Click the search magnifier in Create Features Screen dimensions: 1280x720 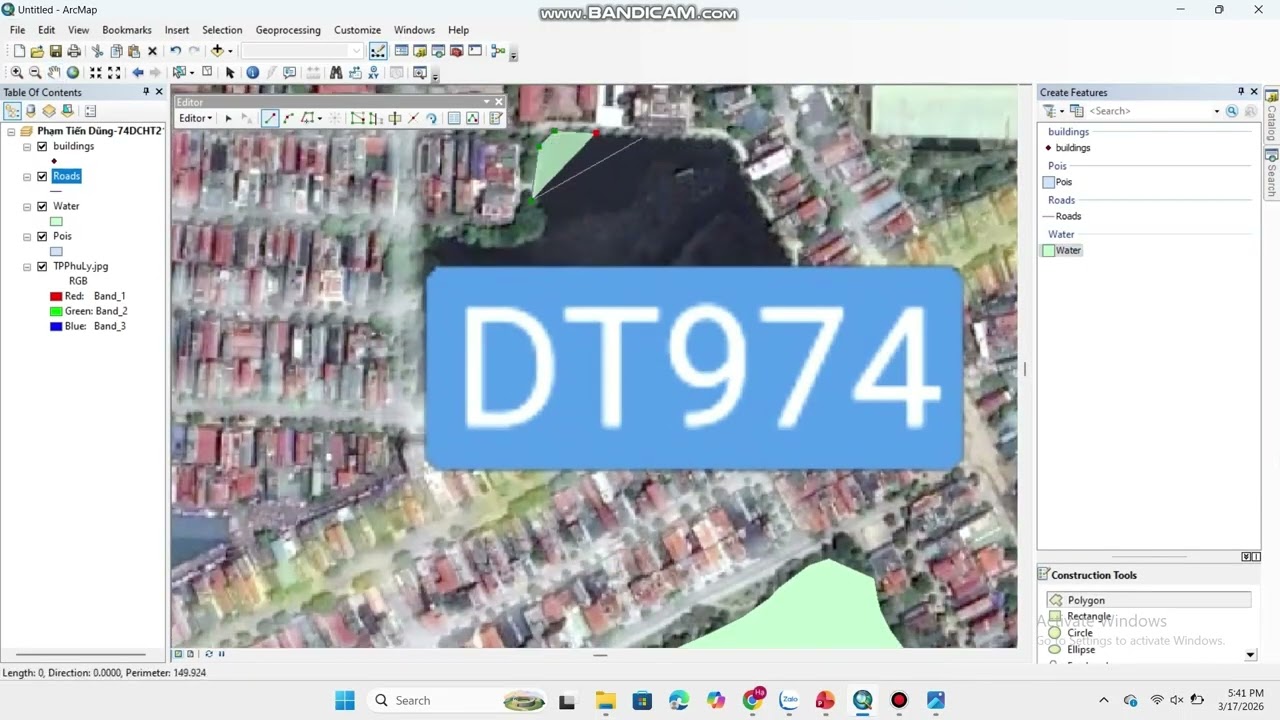click(1232, 111)
